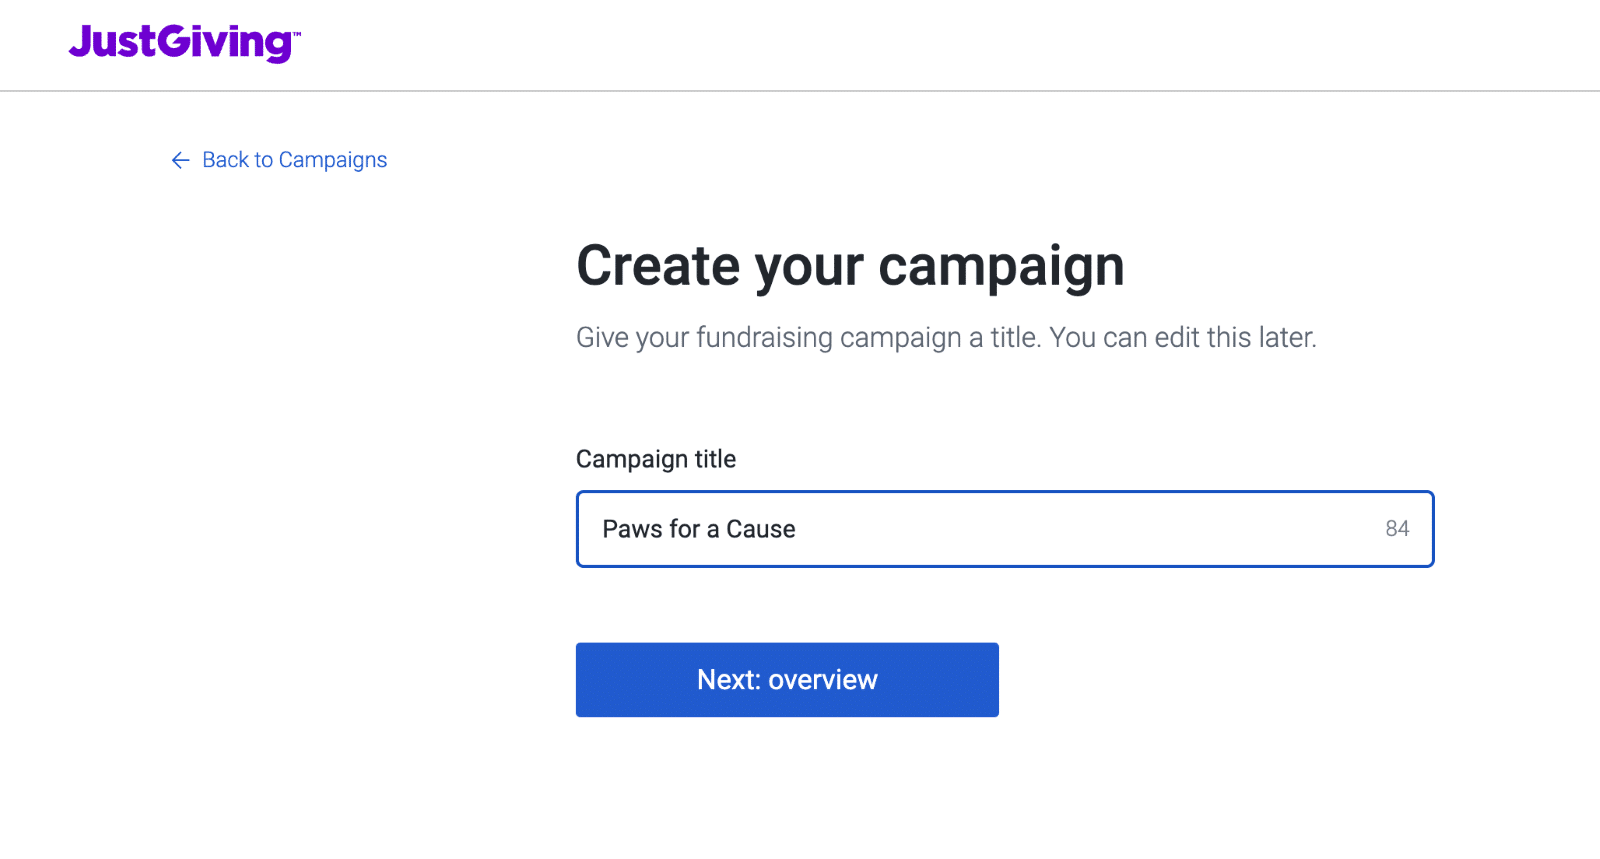Go back via Back to Campaigns link
The width and height of the screenshot is (1600, 859).
pos(279,160)
